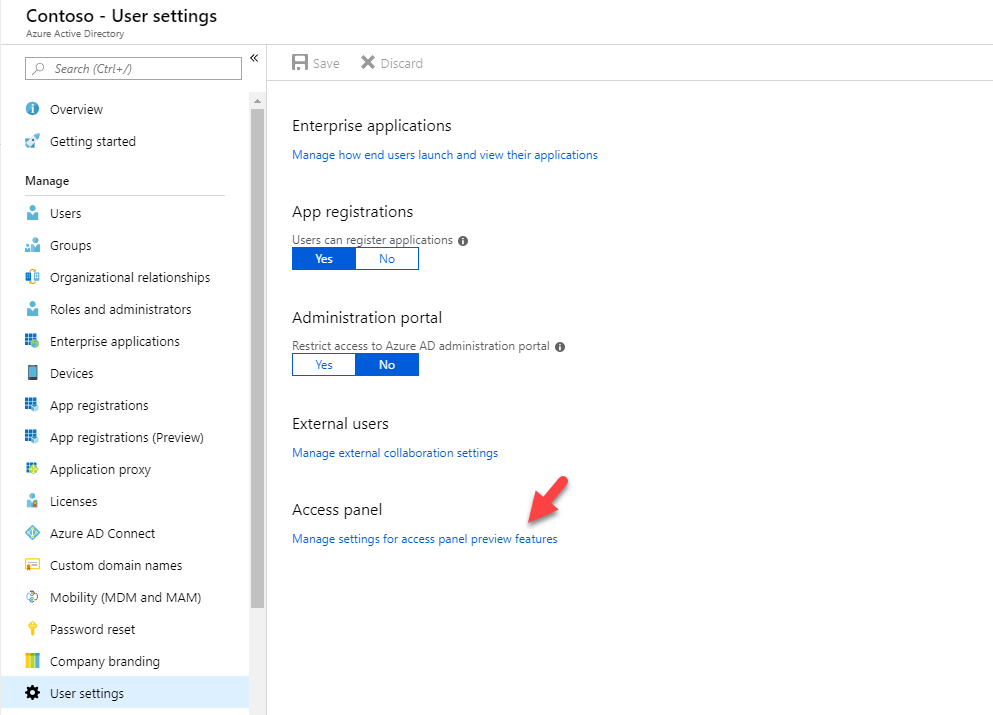Click the Devices icon in sidebar

pyautogui.click(x=32, y=372)
